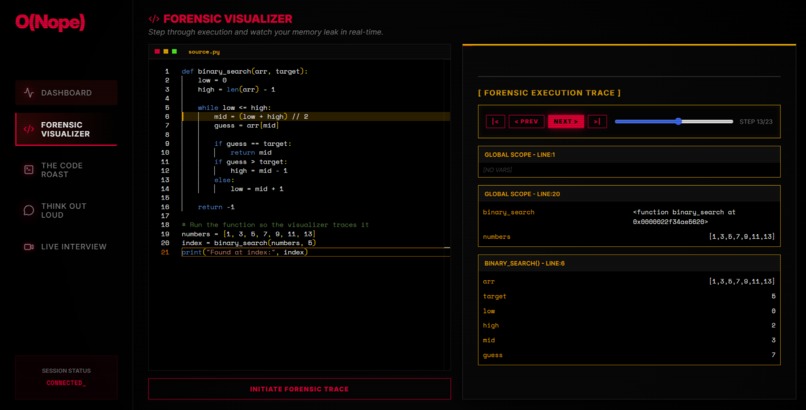
Task: Click the yellow dot in the editor header
Action: tap(166, 51)
